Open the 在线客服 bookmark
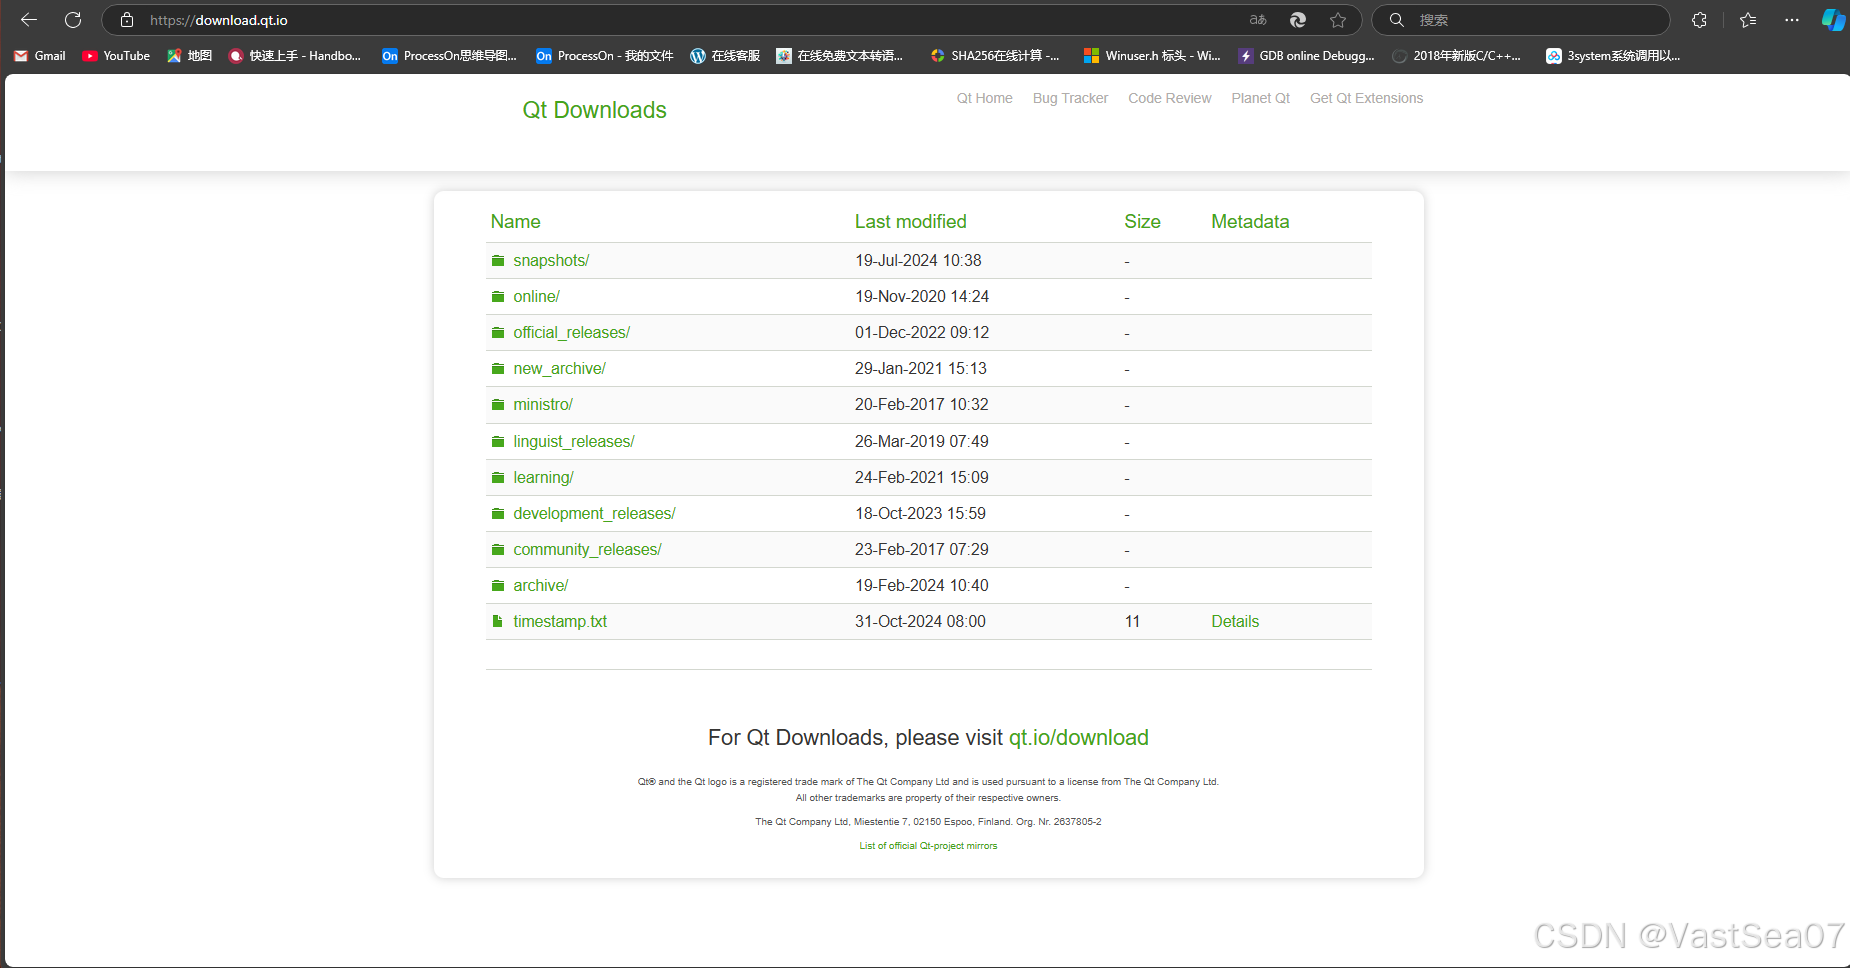This screenshot has width=1850, height=968. (725, 56)
